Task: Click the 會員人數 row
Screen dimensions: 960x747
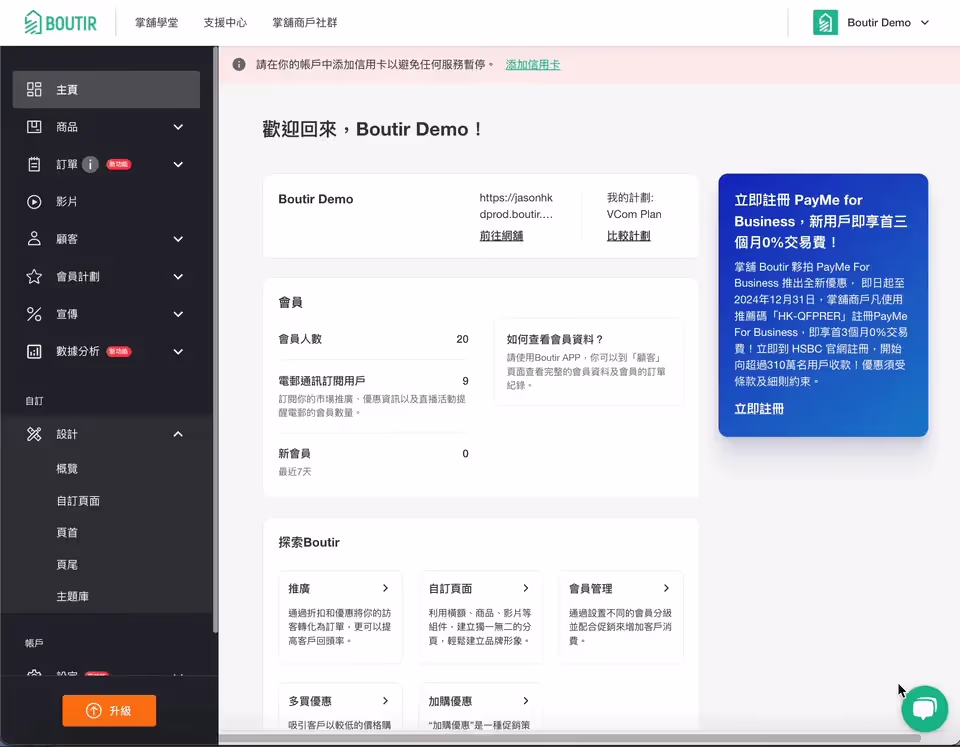Action: [x=373, y=339]
